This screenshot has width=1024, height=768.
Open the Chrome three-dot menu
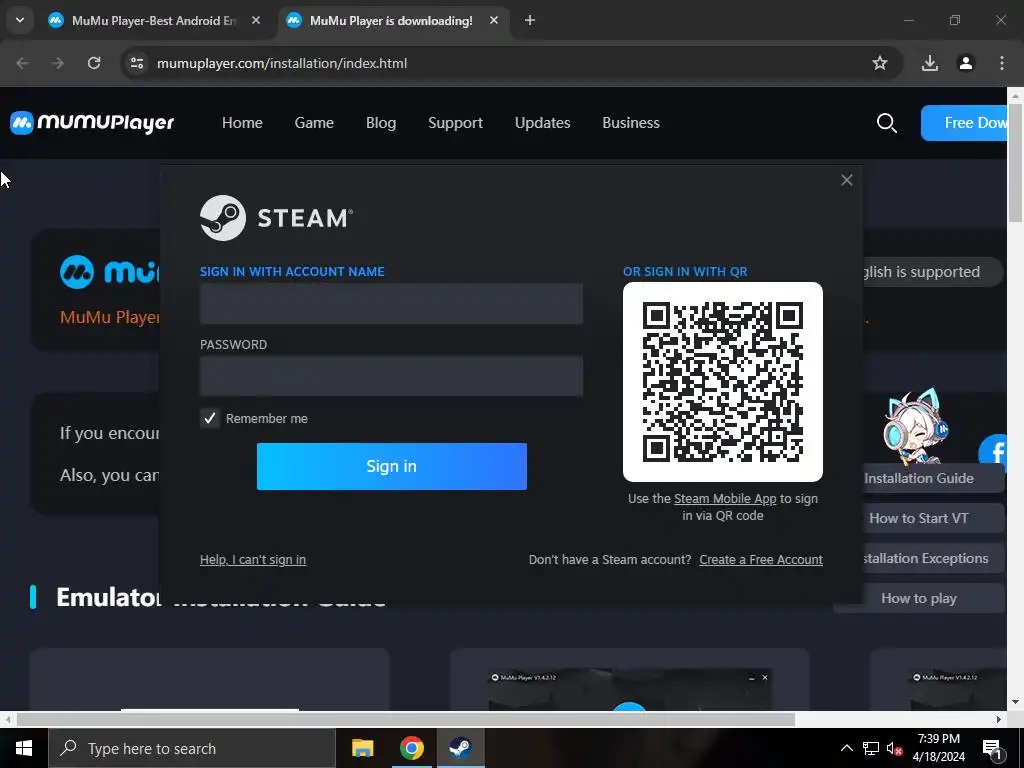point(1002,63)
